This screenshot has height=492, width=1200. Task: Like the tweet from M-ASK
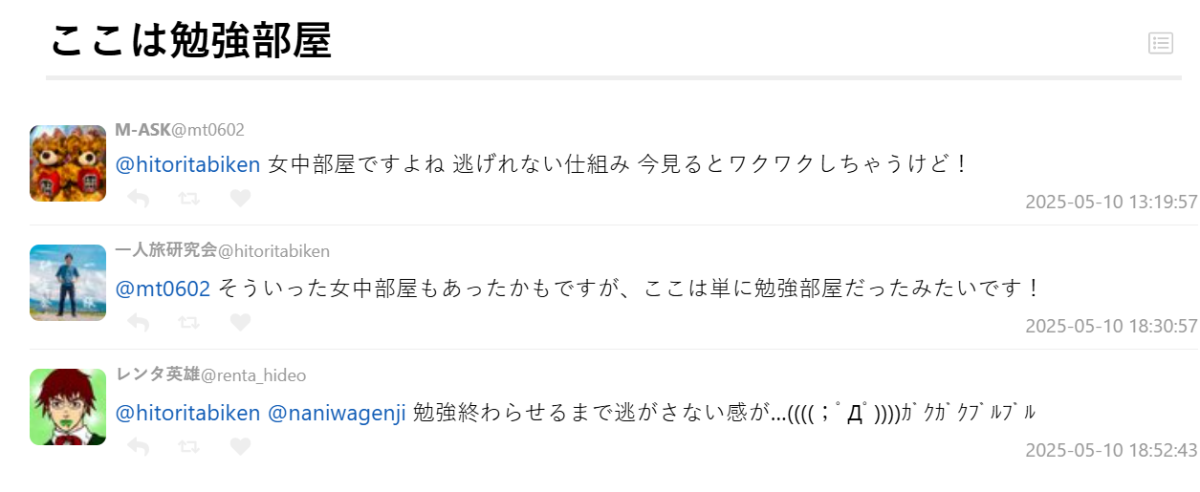click(x=240, y=199)
